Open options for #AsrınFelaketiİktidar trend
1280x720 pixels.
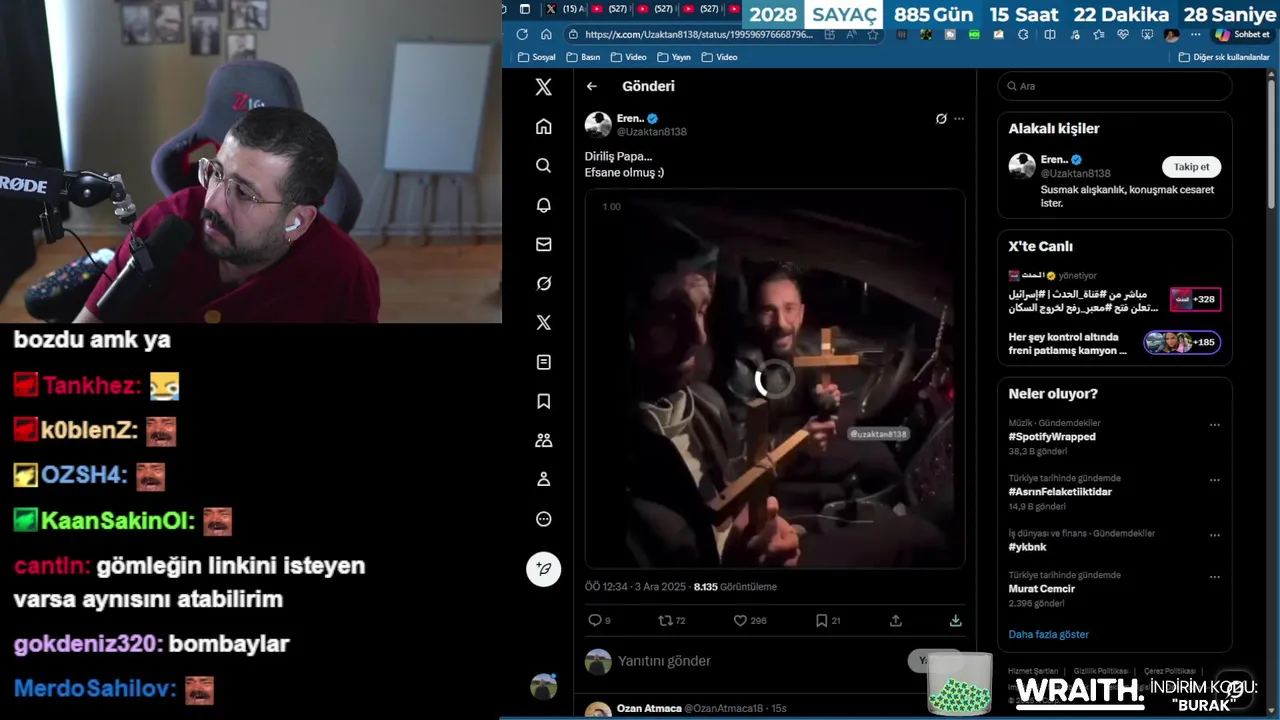(1214, 479)
